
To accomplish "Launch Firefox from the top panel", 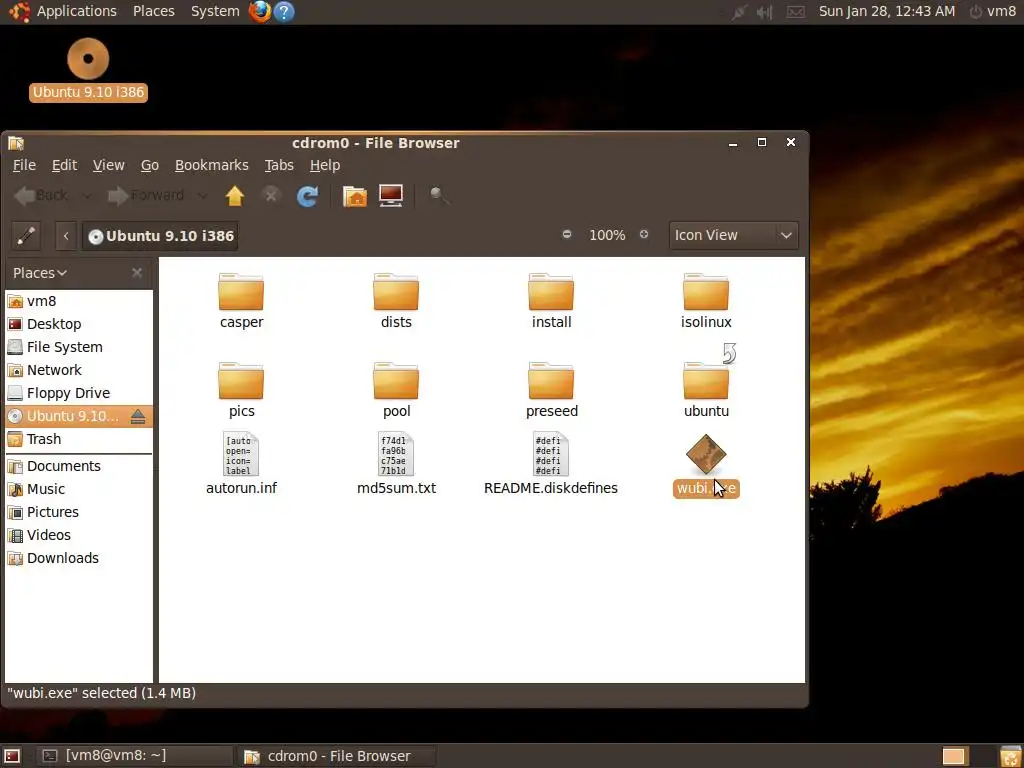I will [260, 11].
